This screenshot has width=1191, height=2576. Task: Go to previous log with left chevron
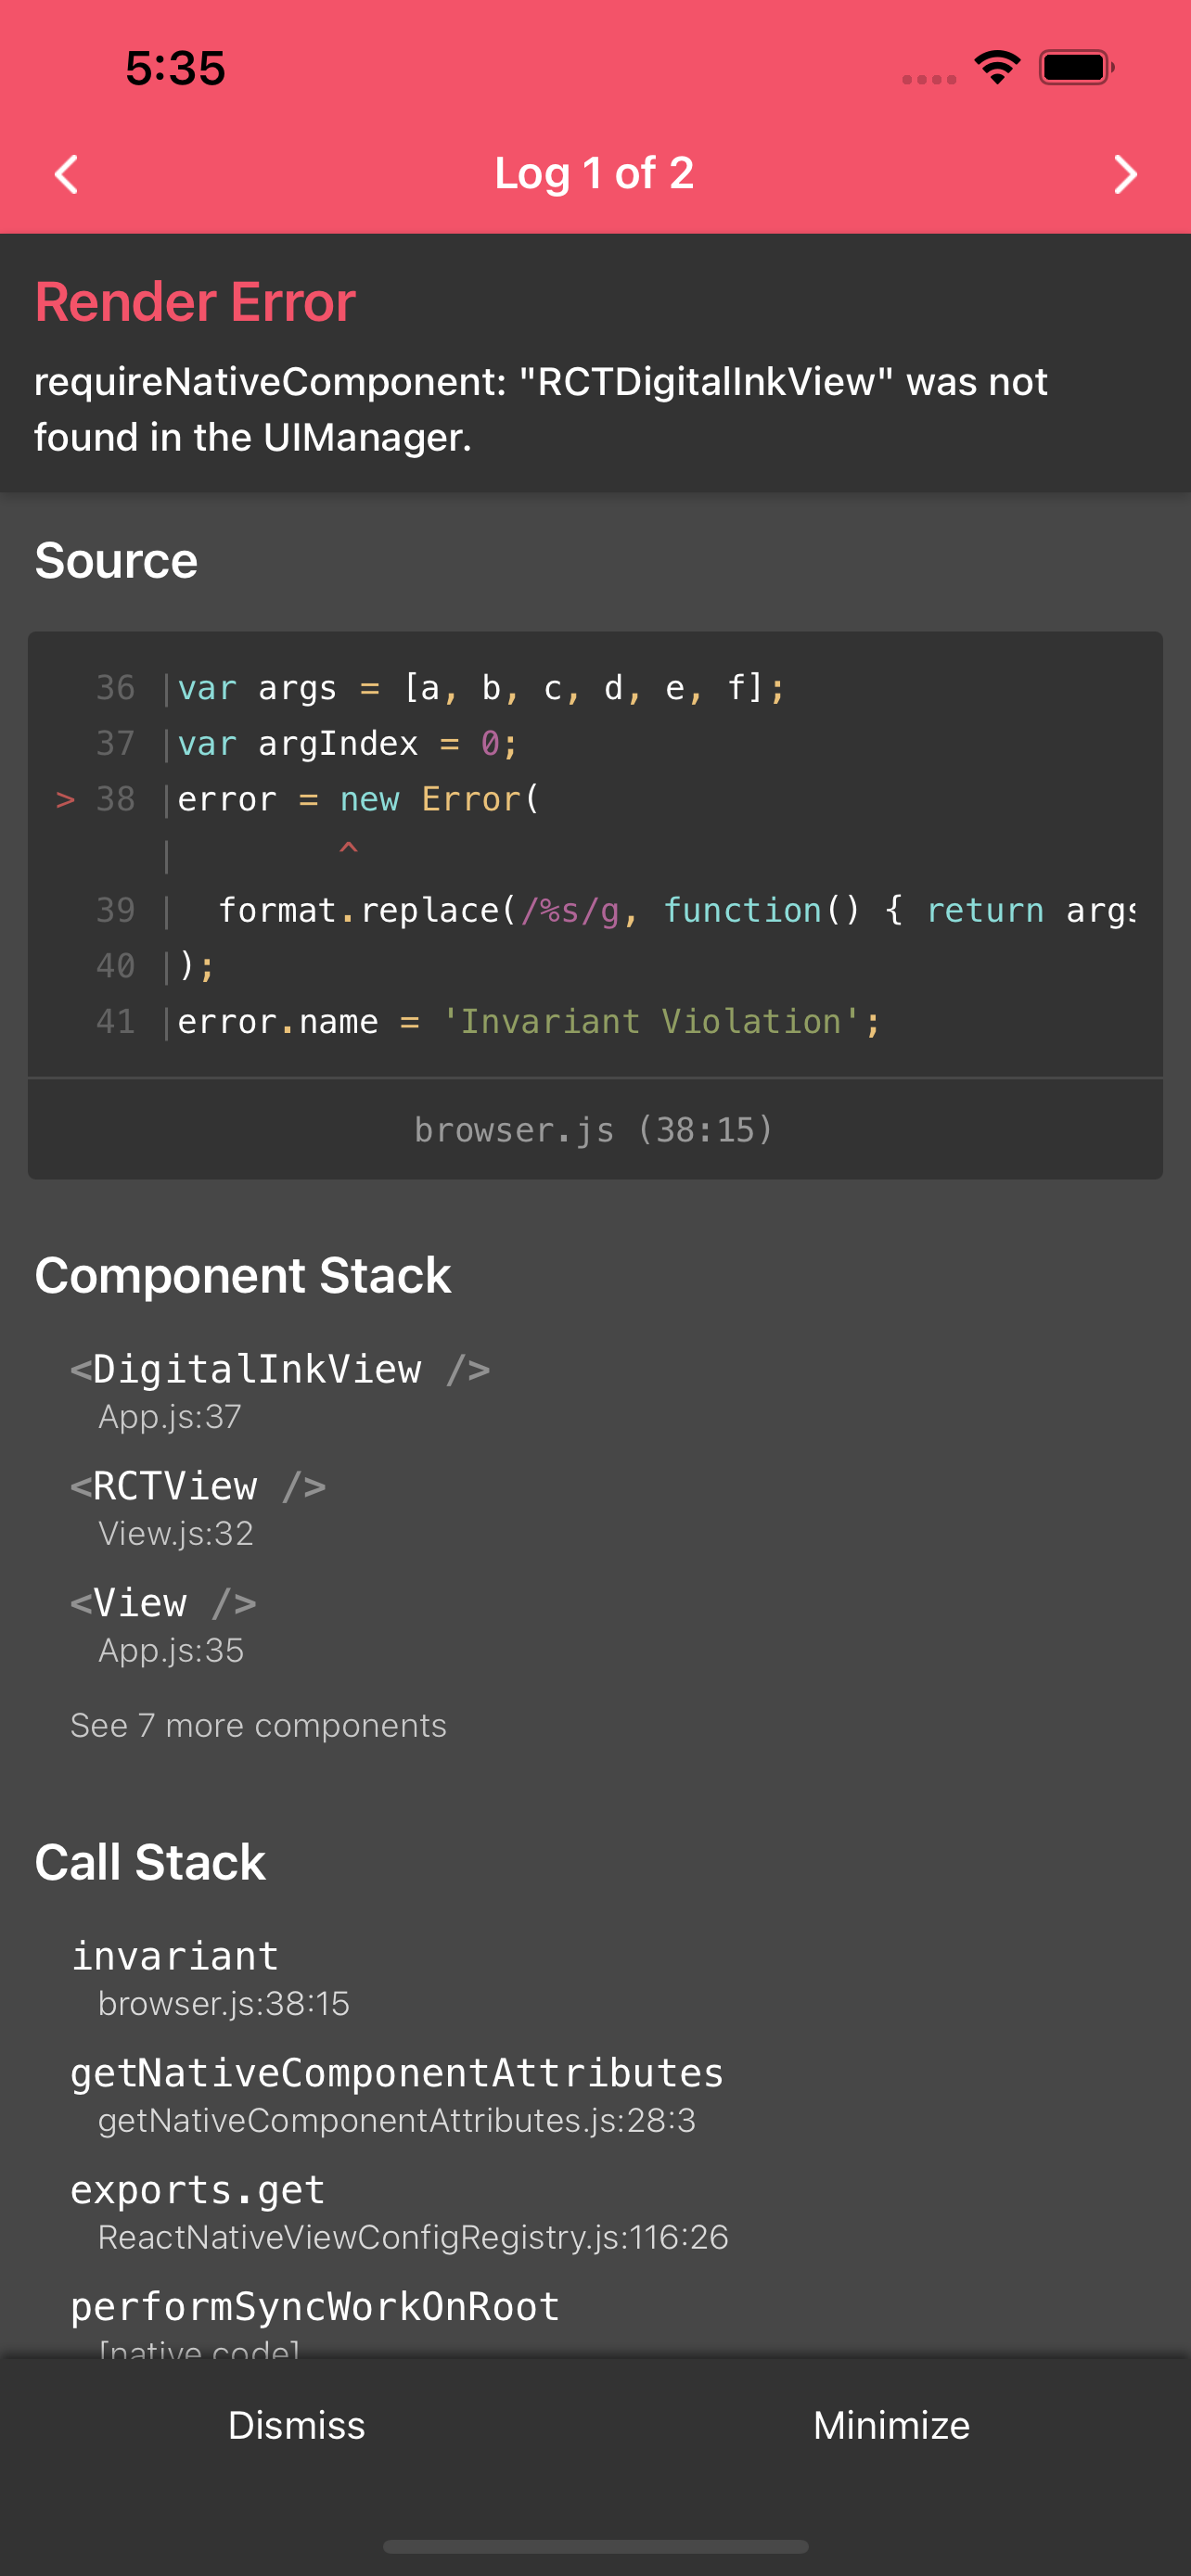(x=66, y=174)
